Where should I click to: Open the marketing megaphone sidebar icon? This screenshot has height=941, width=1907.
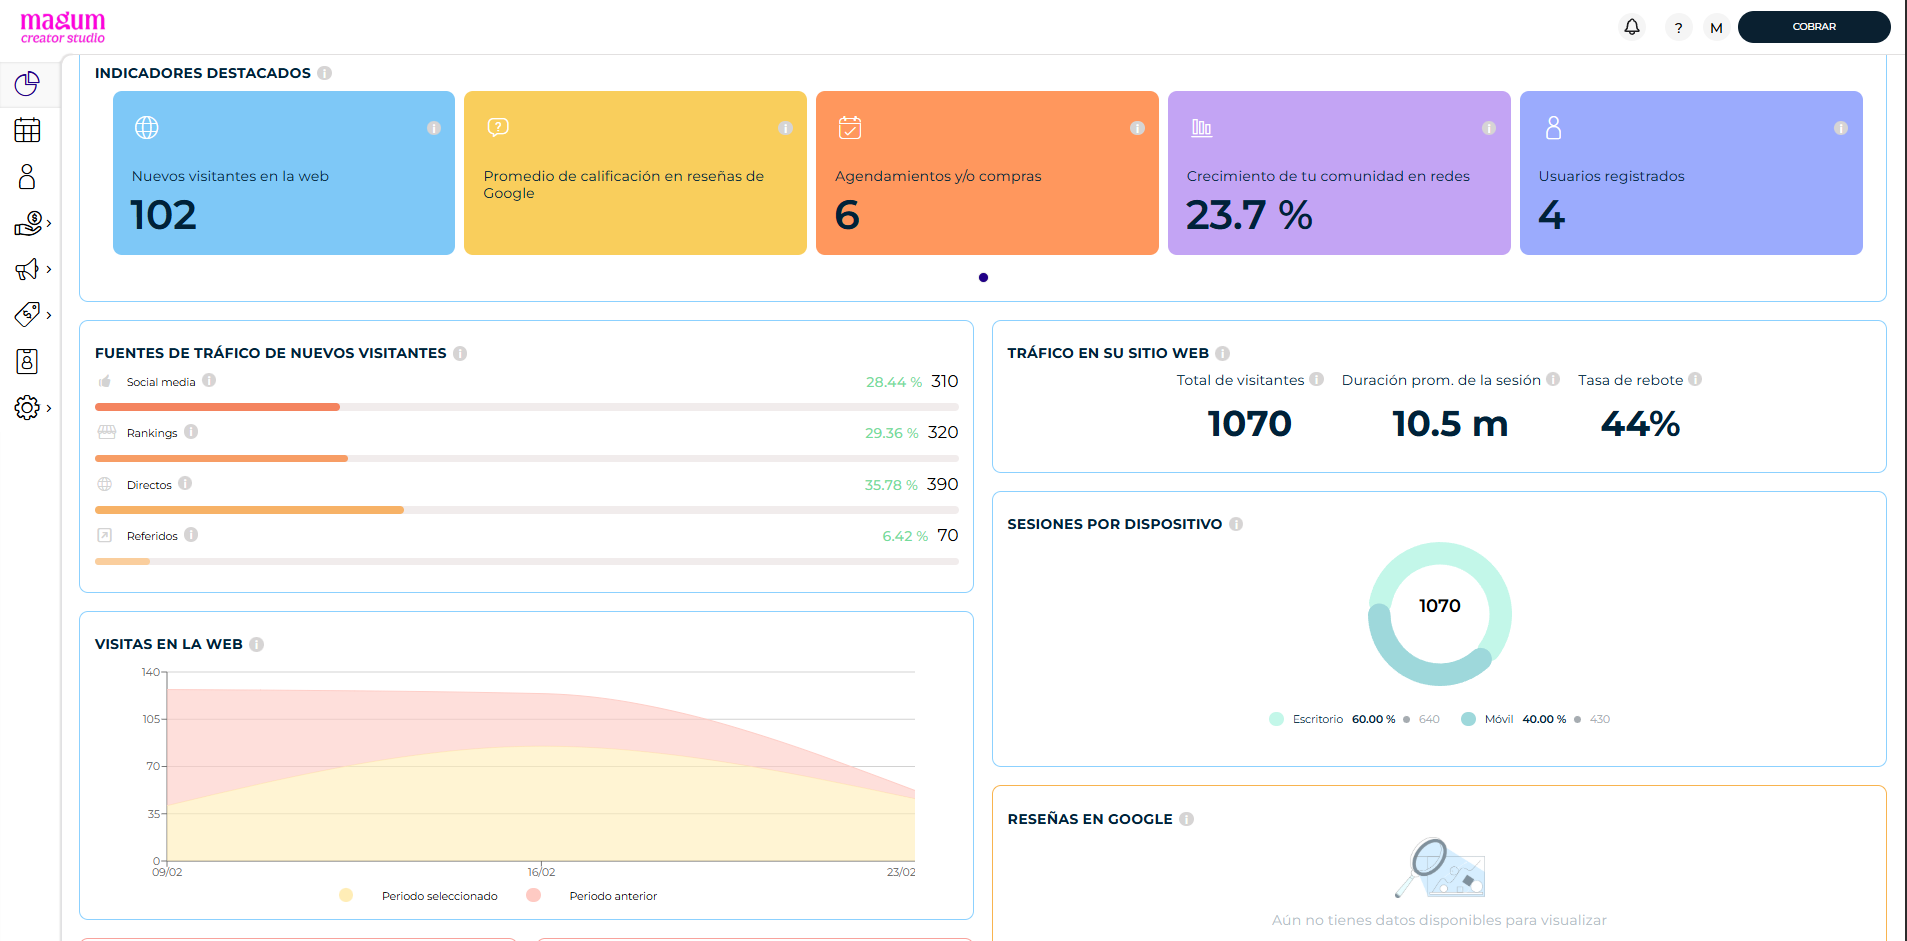(27, 269)
